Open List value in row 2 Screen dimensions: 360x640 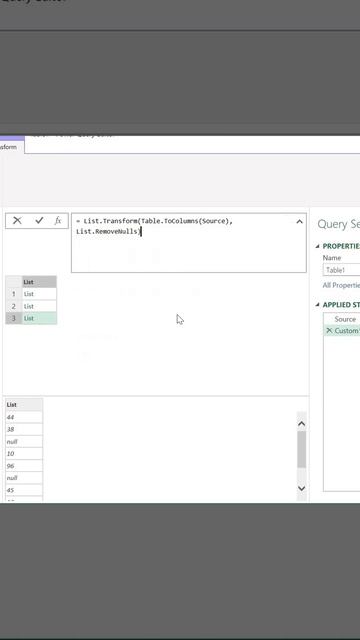40,306
